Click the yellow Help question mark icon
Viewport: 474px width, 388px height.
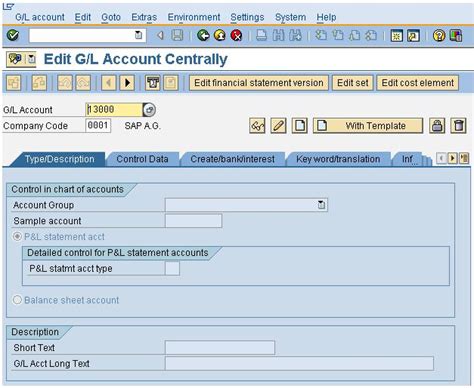pyautogui.click(x=439, y=35)
